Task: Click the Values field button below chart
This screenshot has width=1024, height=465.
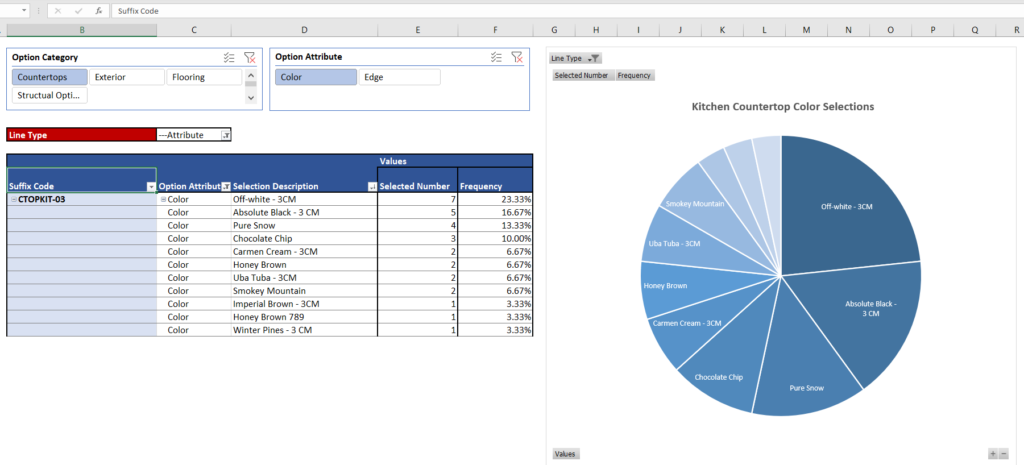Action: point(565,454)
